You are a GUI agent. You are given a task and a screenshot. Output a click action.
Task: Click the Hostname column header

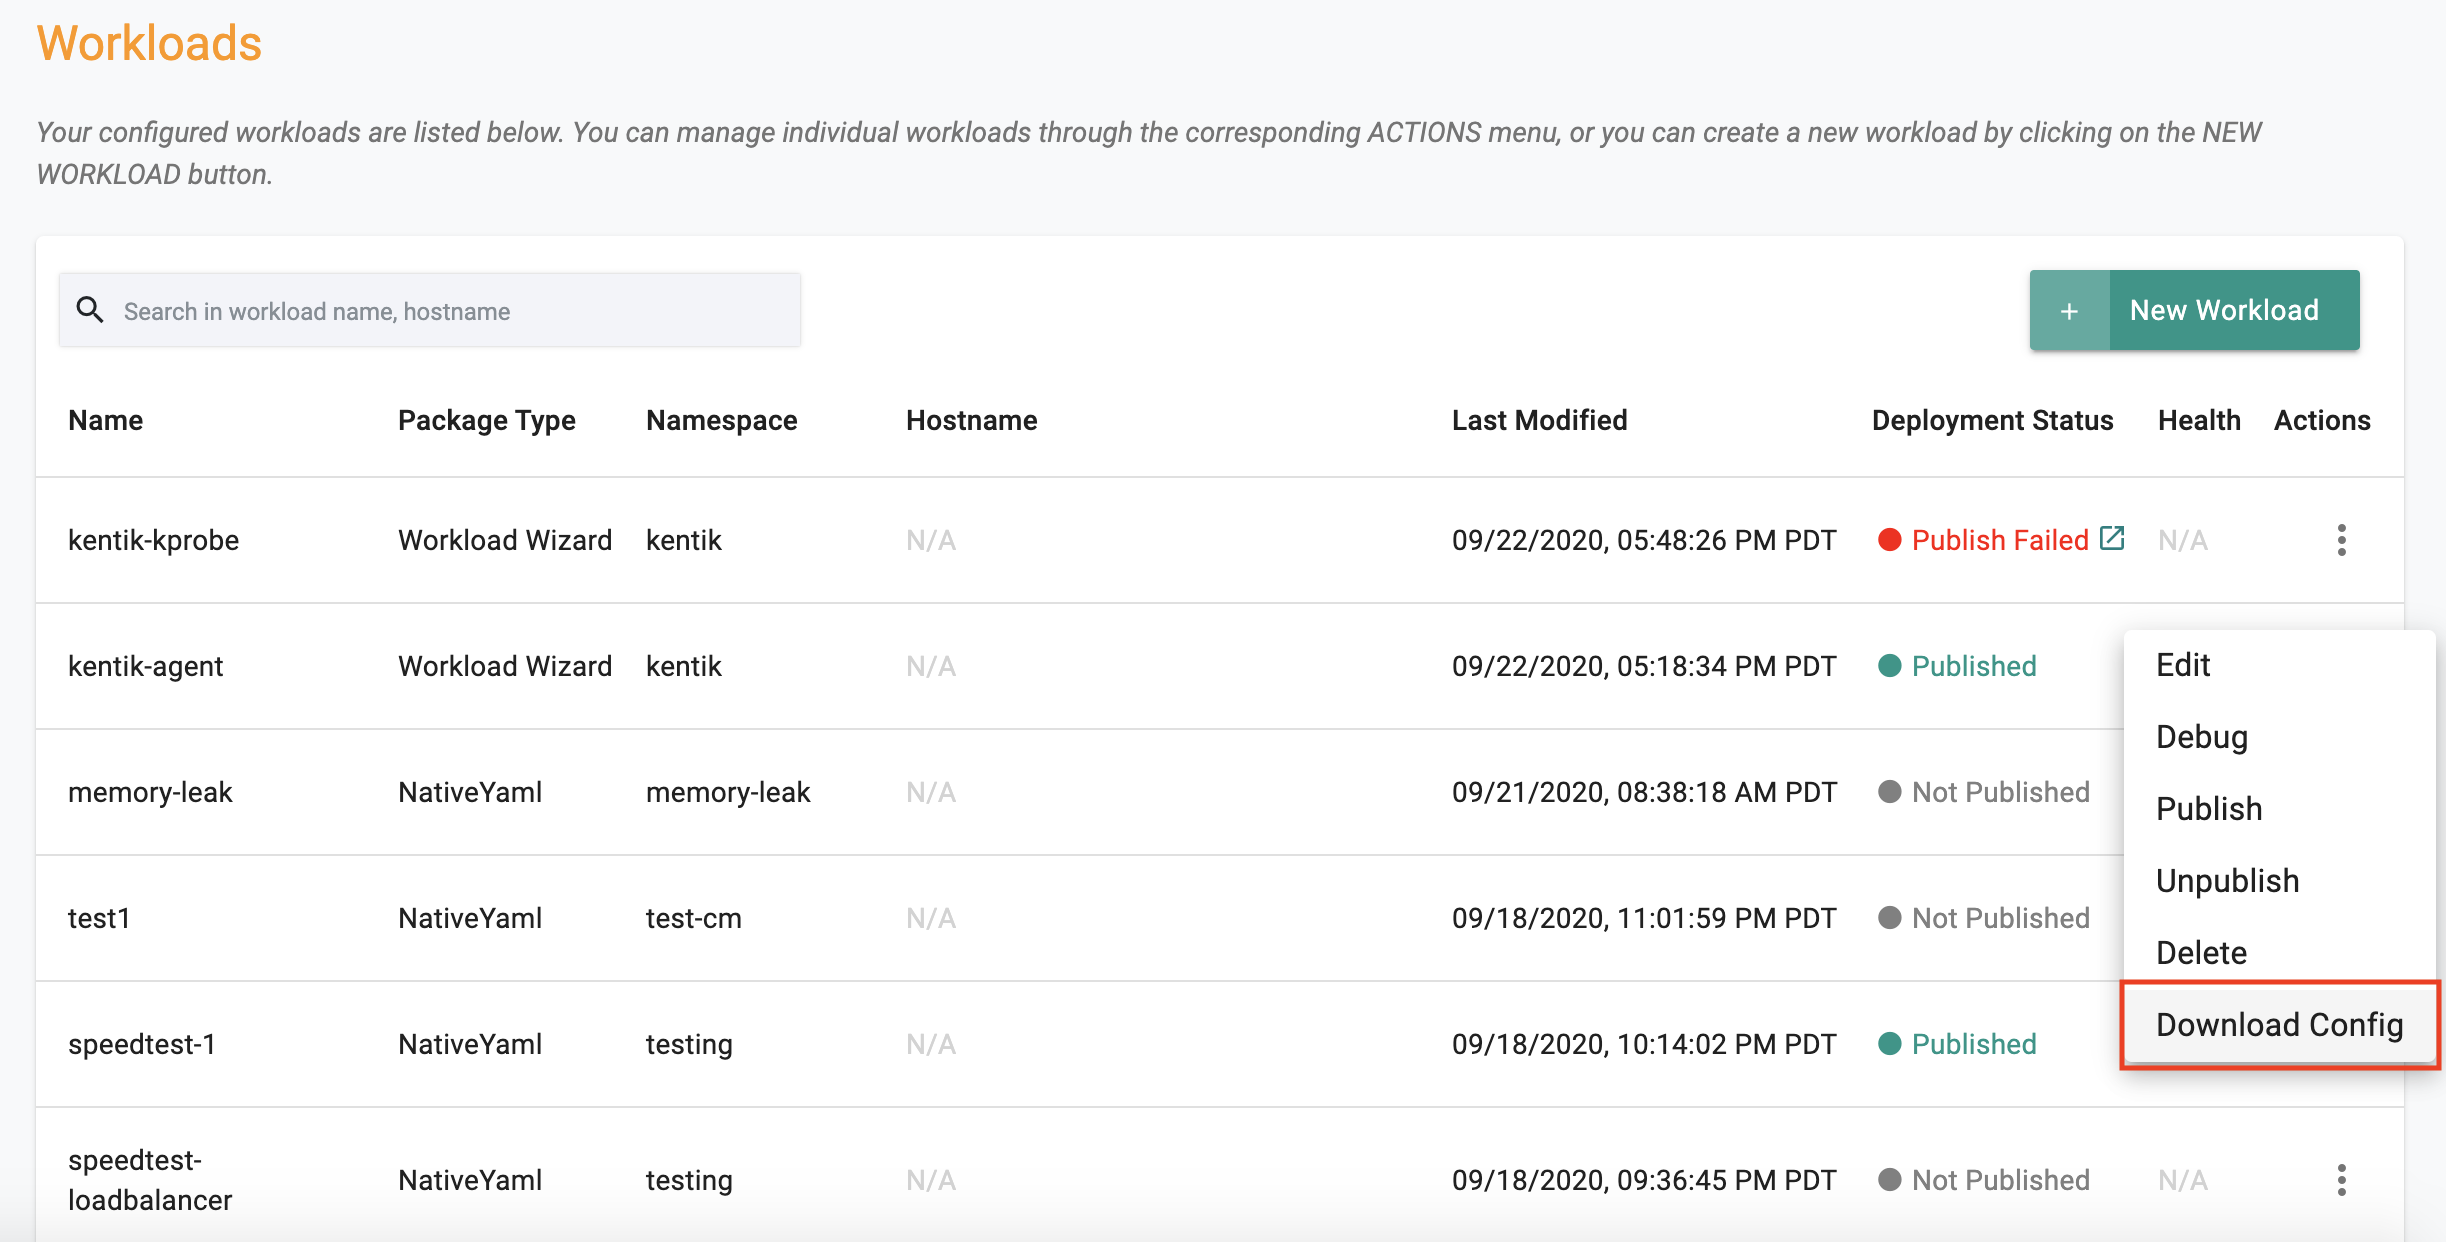(x=972, y=420)
